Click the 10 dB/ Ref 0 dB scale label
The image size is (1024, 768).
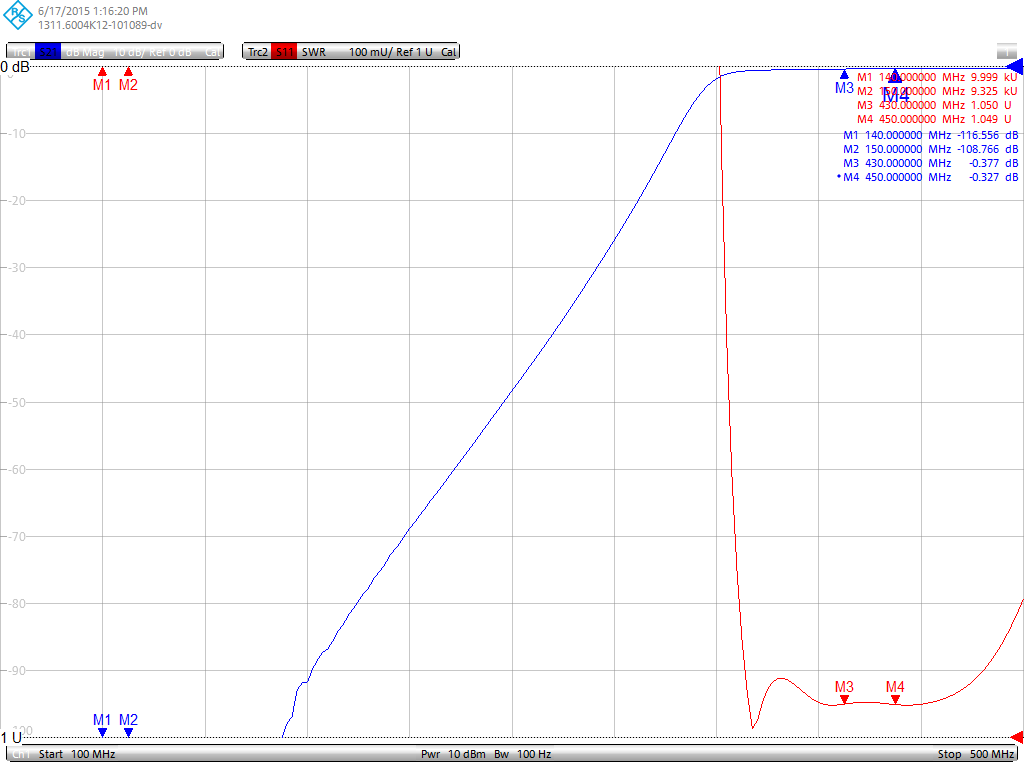[153, 52]
